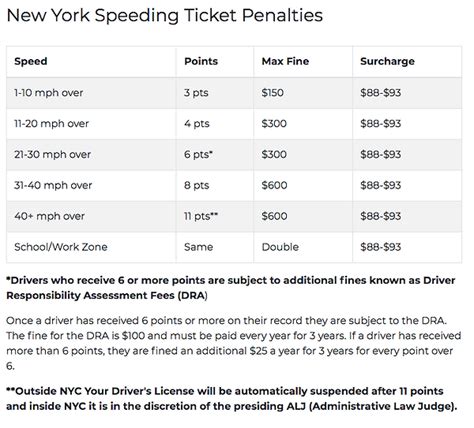474x428 pixels.
Task: Click the Surcharge column header
Action: pyautogui.click(x=387, y=61)
